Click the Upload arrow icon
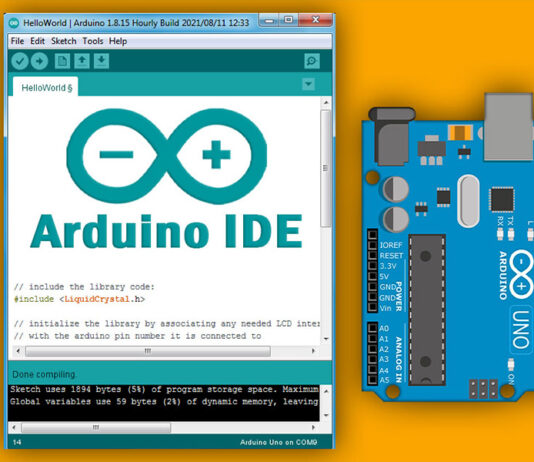 tap(40, 62)
